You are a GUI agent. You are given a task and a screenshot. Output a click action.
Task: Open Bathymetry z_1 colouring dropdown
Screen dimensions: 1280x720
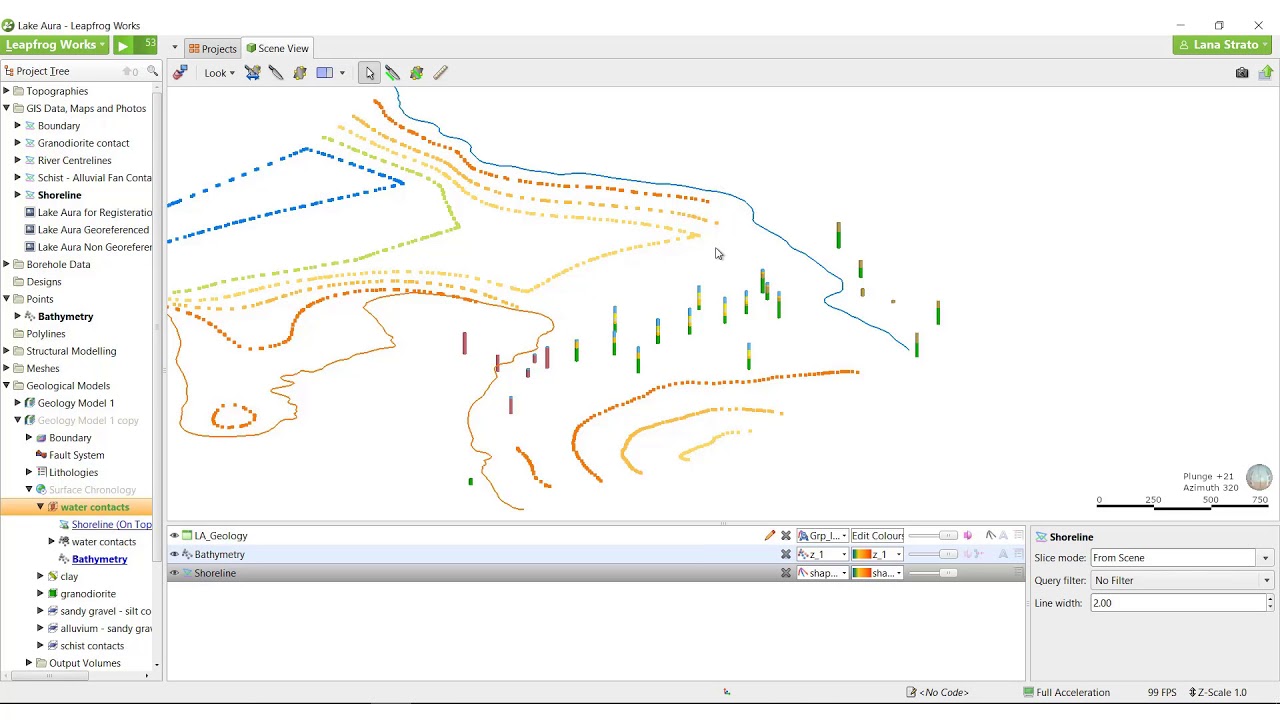click(823, 554)
